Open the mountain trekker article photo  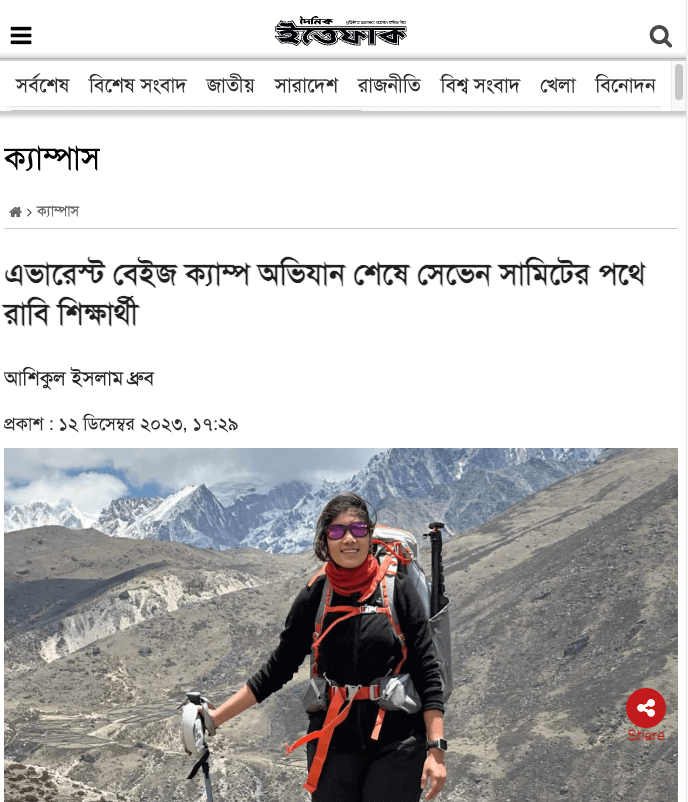[341, 625]
